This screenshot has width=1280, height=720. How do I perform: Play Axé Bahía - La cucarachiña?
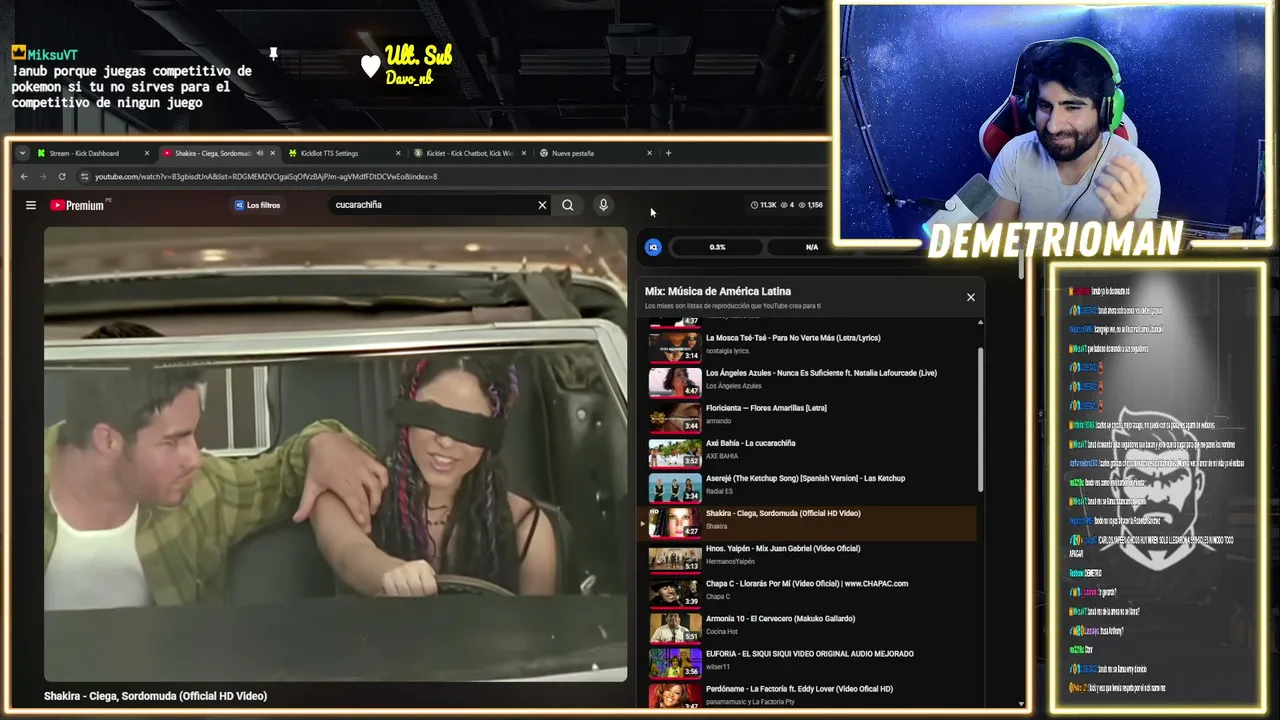click(751, 443)
